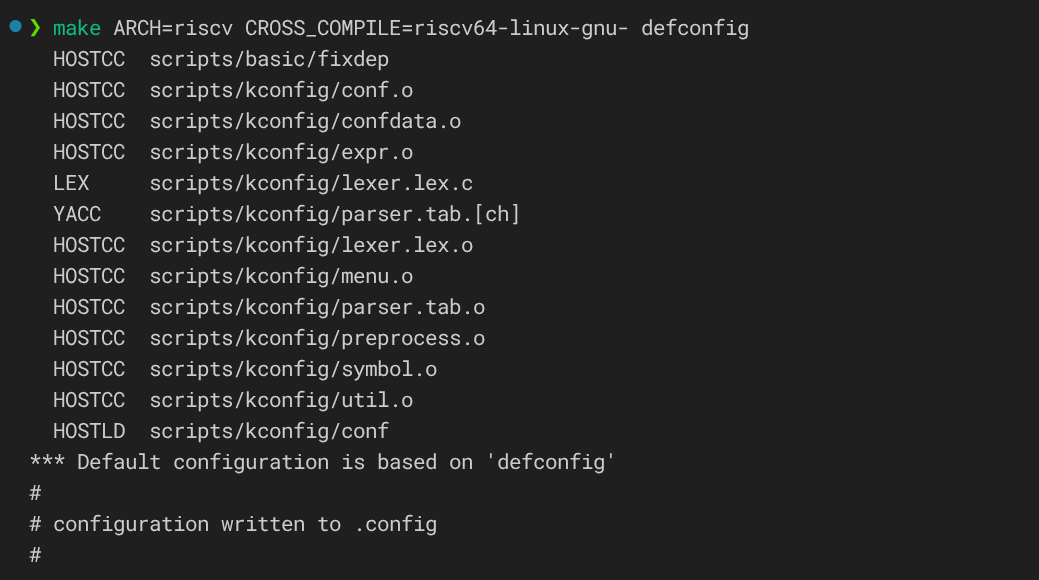The width and height of the screenshot is (1039, 580).
Task: Click the CROSS_COMPILE=riscv64-linux-gnu- argument
Action: click(x=437, y=28)
